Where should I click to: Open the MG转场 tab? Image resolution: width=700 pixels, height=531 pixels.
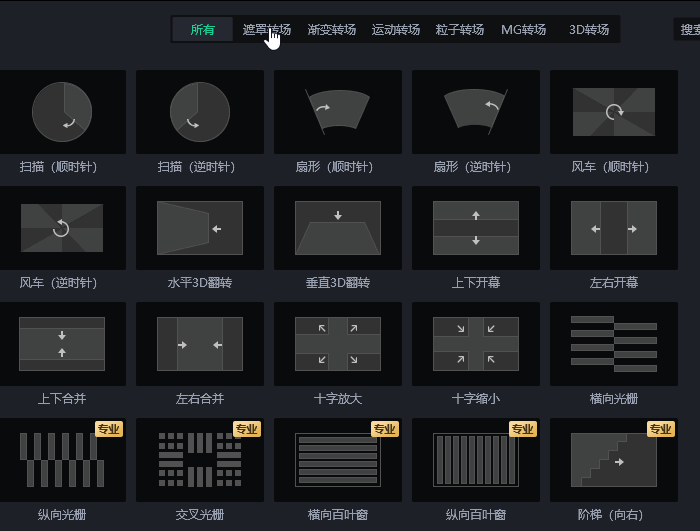[x=524, y=30]
